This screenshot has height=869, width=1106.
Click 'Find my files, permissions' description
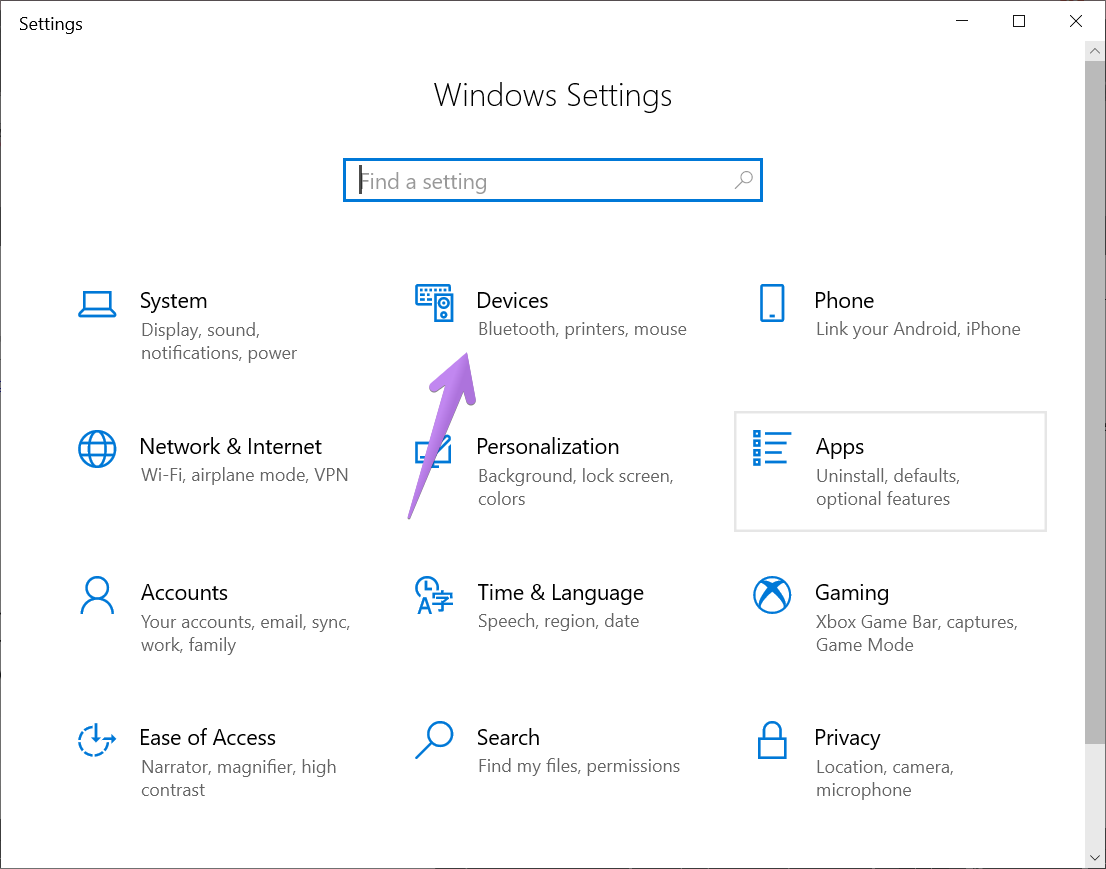click(578, 766)
